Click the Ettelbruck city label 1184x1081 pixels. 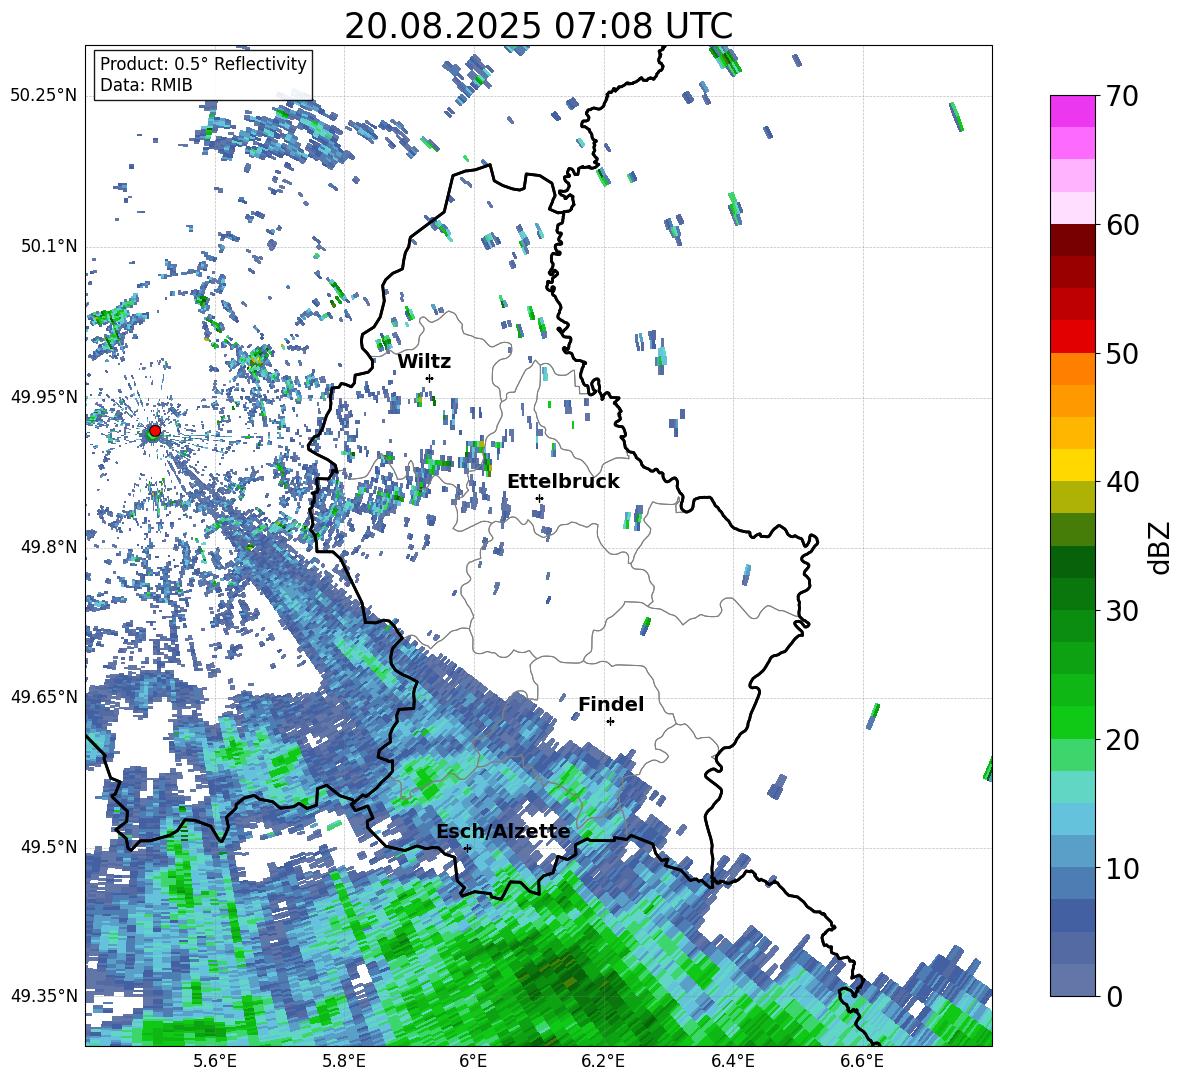[563, 482]
